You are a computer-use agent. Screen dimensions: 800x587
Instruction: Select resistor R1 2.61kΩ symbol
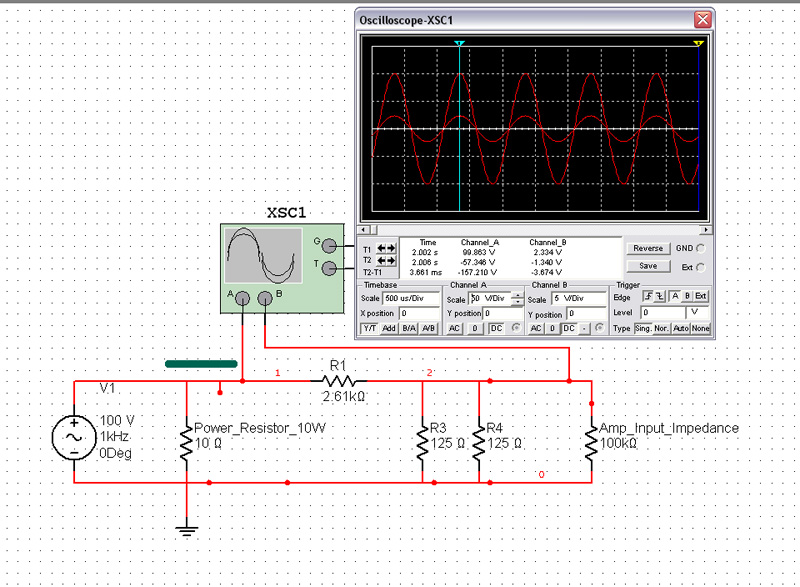pyautogui.click(x=339, y=381)
